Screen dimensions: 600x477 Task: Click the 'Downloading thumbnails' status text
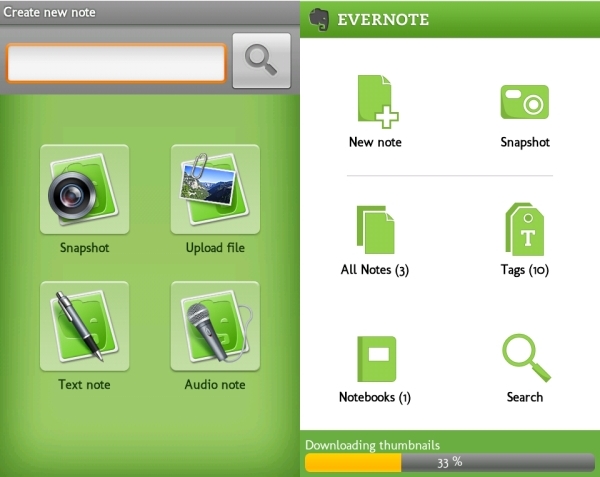tap(372, 445)
